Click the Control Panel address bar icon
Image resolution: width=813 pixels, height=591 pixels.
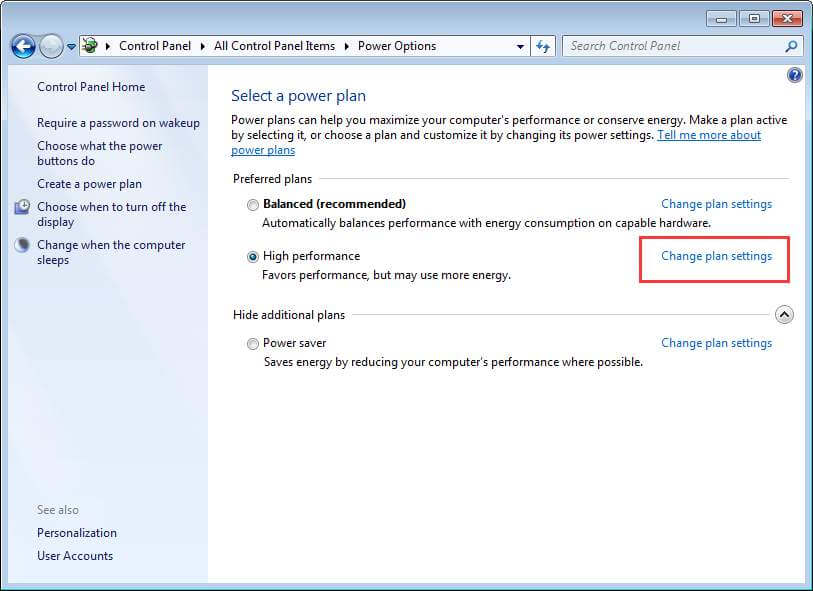90,46
